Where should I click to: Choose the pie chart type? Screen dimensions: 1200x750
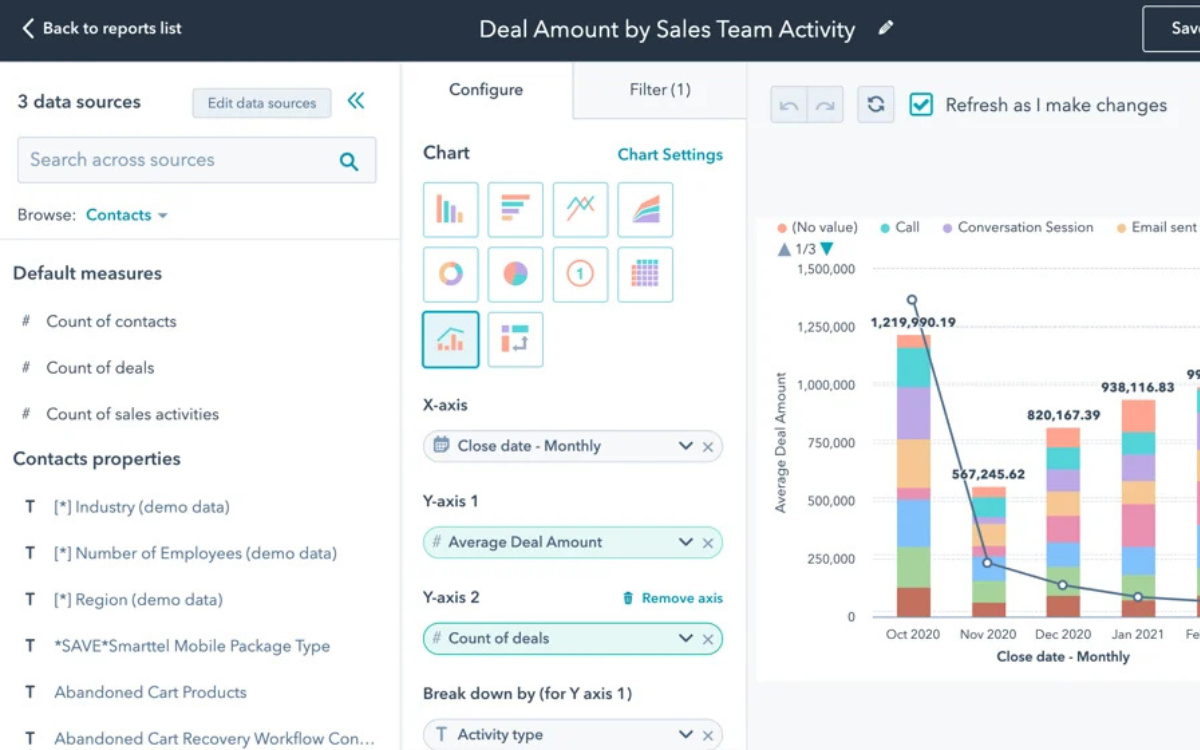(515, 275)
